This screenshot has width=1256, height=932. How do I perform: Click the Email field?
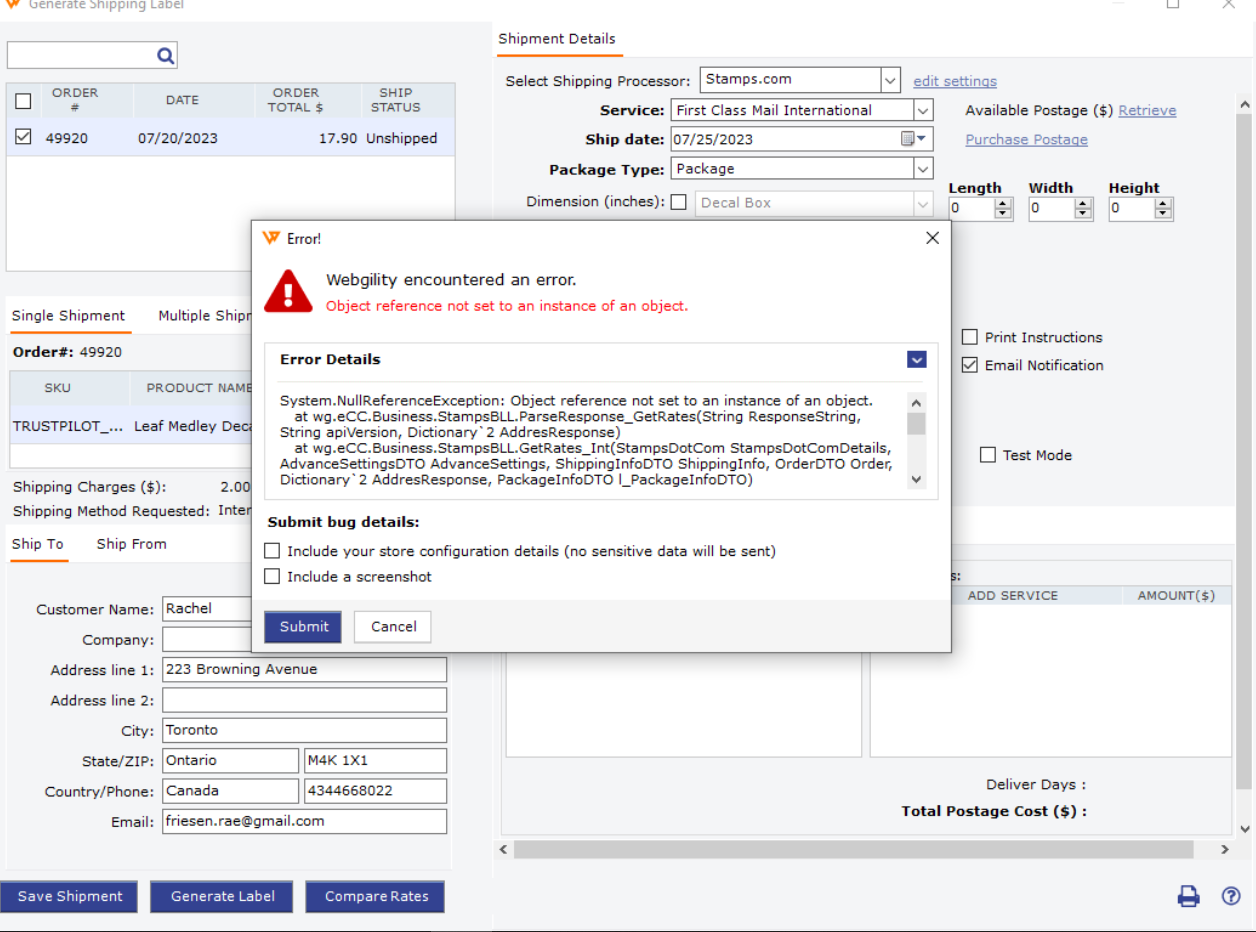point(304,821)
